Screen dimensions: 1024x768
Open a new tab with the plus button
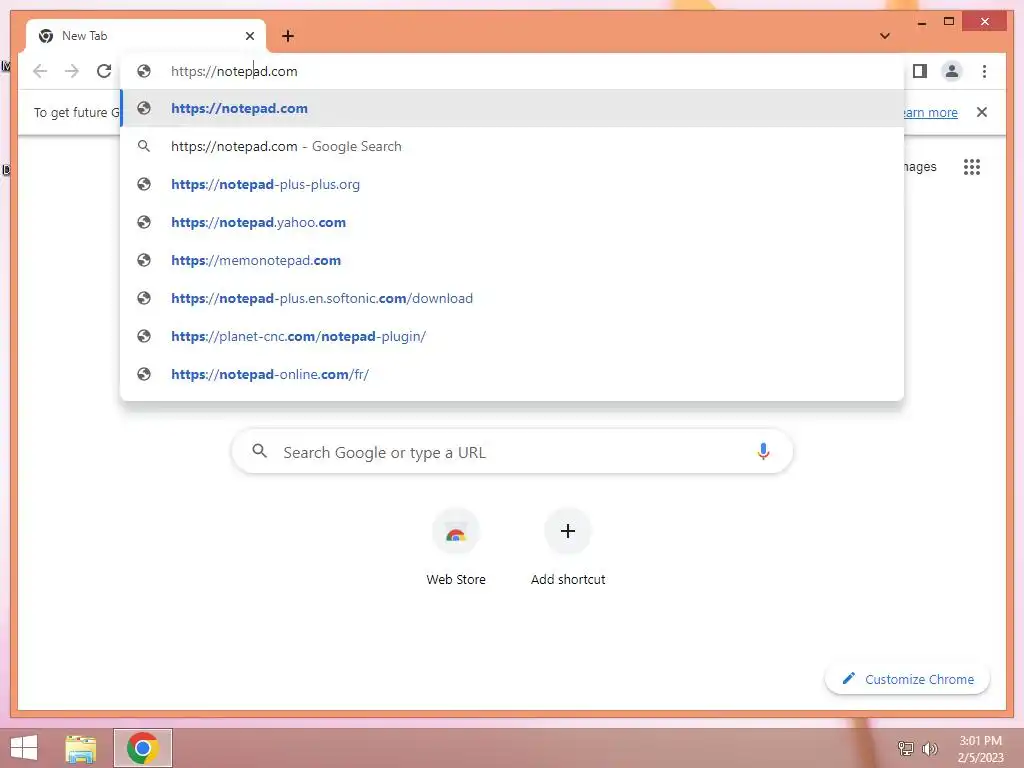(x=288, y=36)
